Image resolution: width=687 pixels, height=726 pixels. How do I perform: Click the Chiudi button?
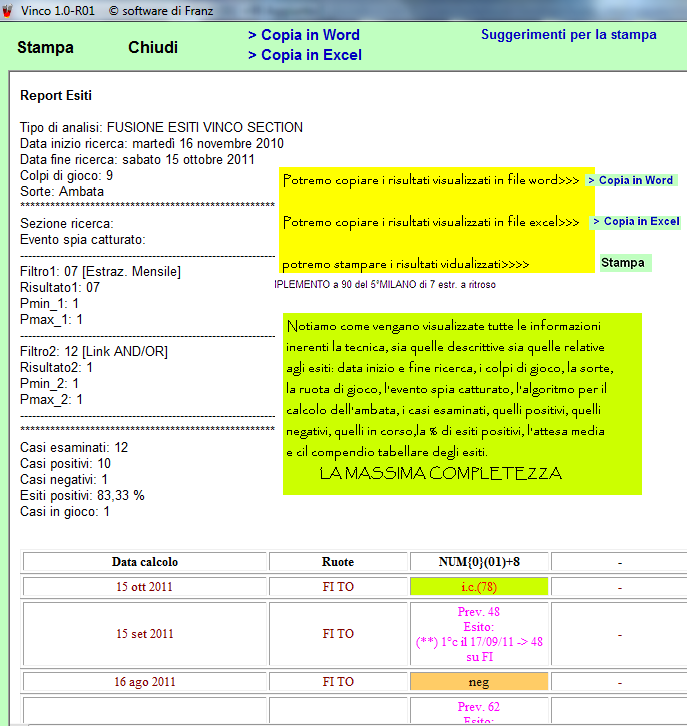tap(153, 47)
